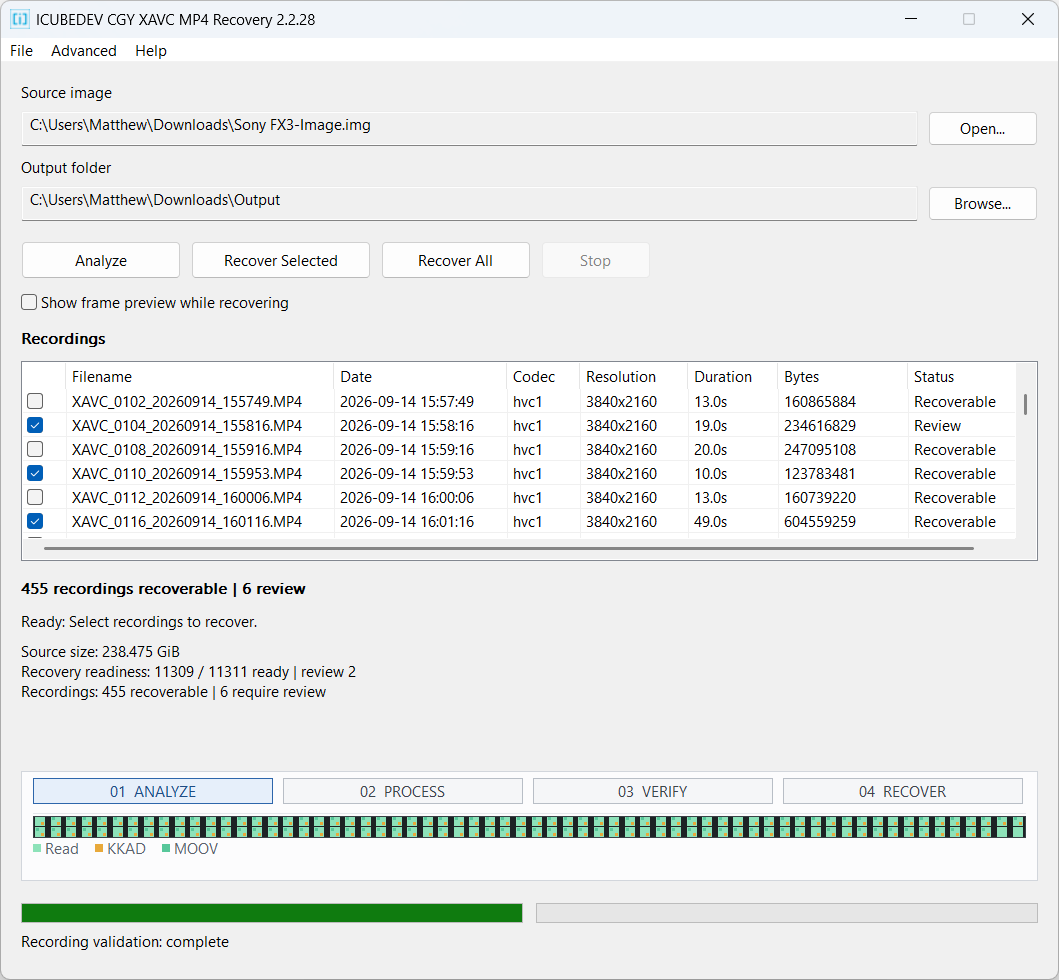Click bytes value 604559259
1059x980 pixels.
click(x=820, y=521)
